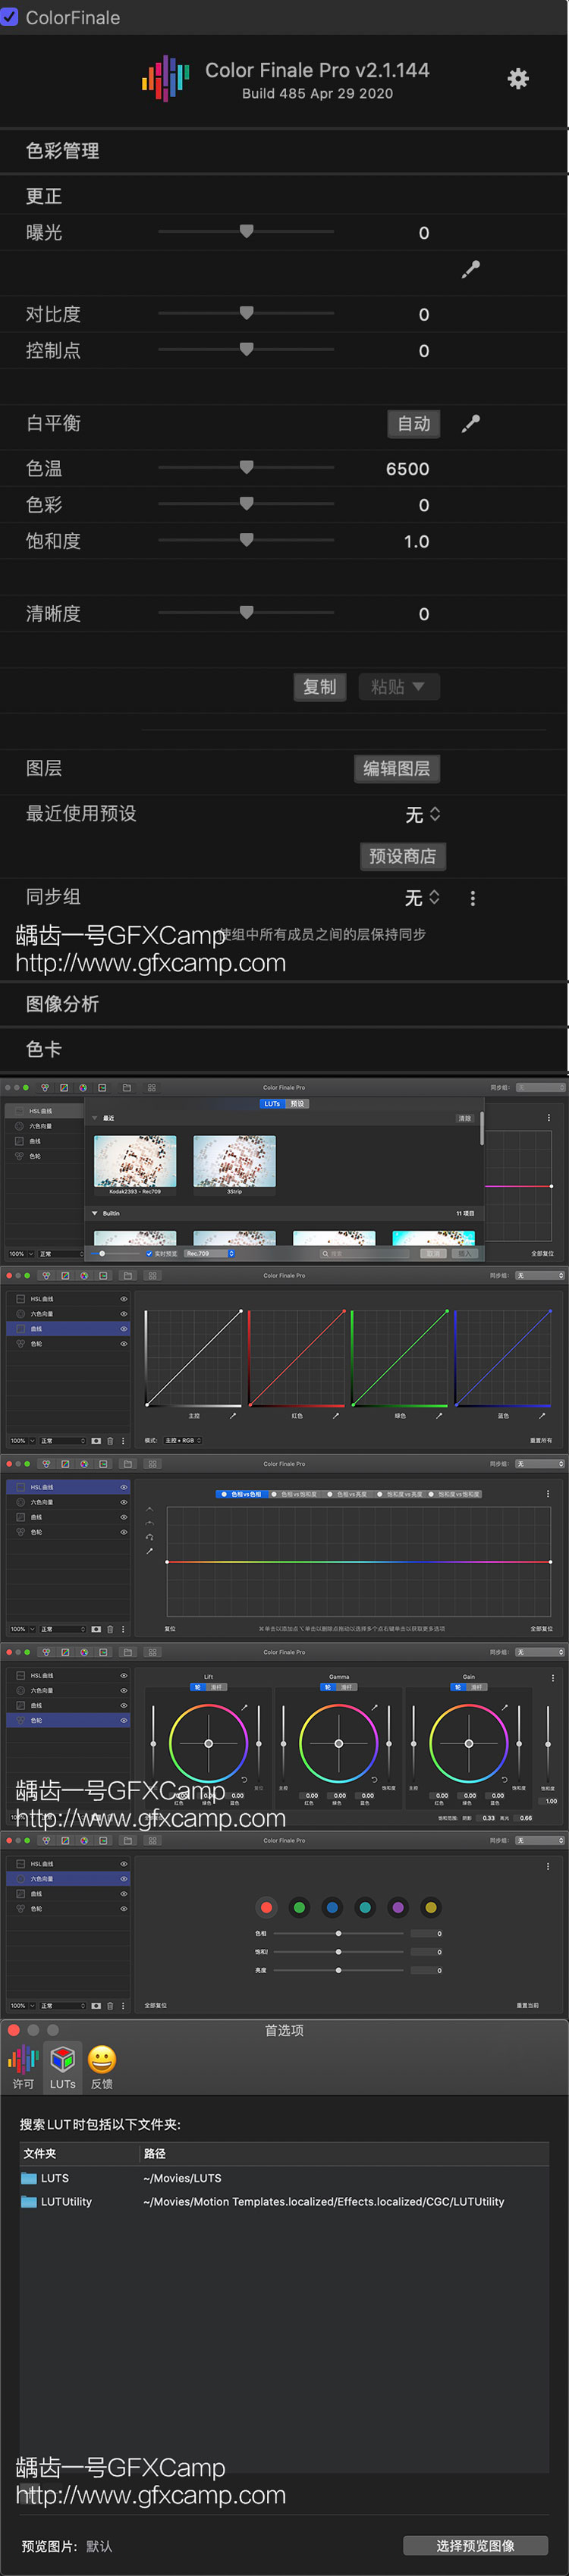This screenshot has width=569, height=2576.
Task: Click the 选择预览图像 button
Action: [x=475, y=2545]
